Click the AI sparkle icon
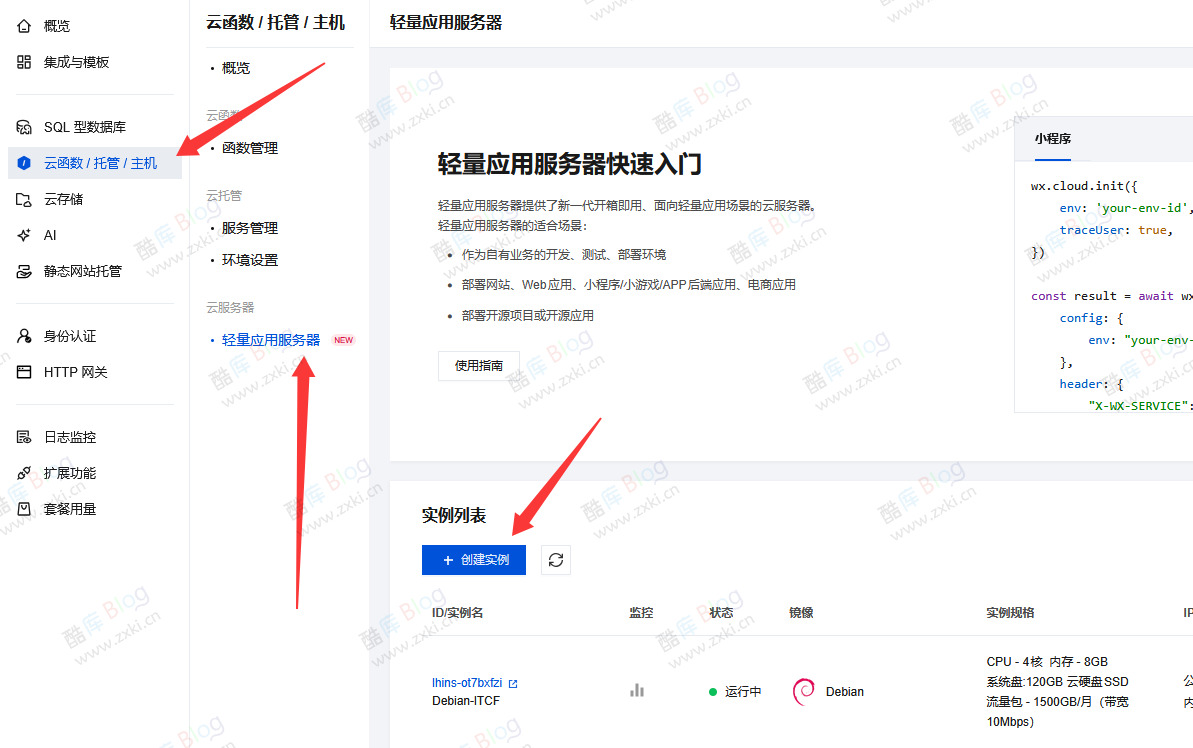This screenshot has height=748, width=1193. pyautogui.click(x=24, y=235)
